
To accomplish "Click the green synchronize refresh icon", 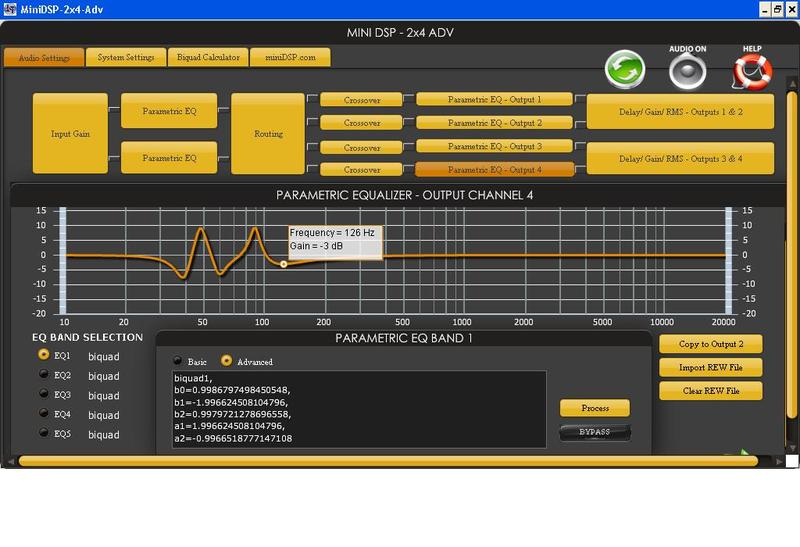I will (x=625, y=71).
